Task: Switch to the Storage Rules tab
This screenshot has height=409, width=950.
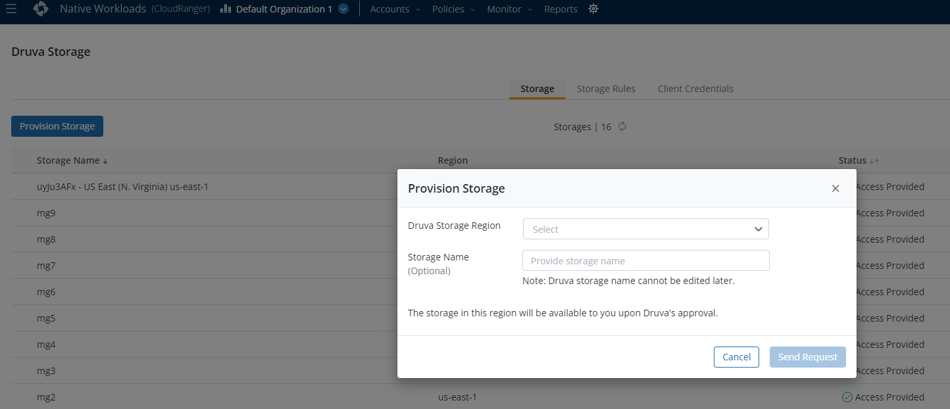Action: (x=606, y=88)
